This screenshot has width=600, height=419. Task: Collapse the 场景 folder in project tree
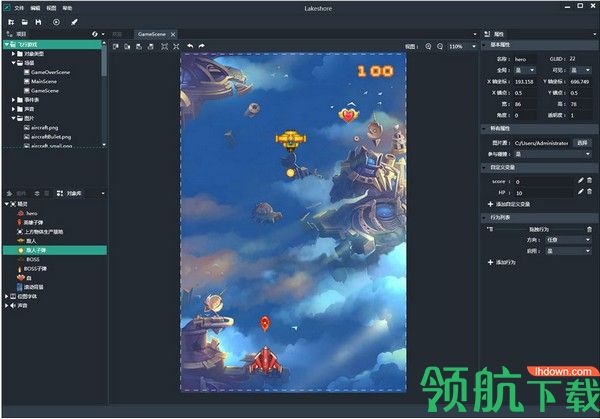pyautogui.click(x=13, y=63)
